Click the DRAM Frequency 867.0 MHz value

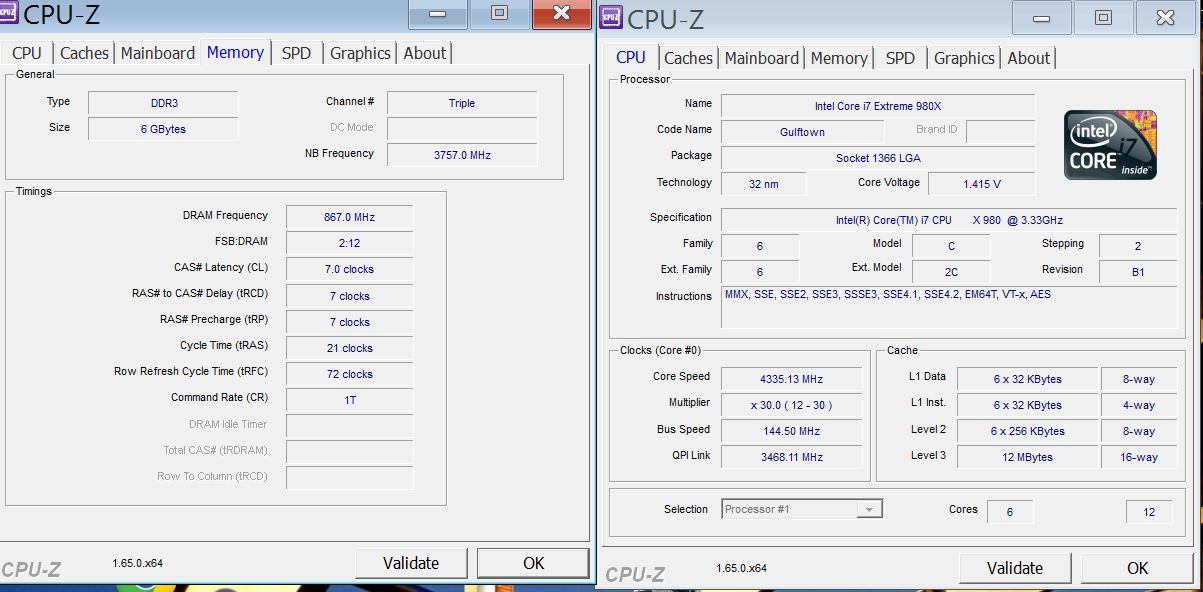point(349,217)
